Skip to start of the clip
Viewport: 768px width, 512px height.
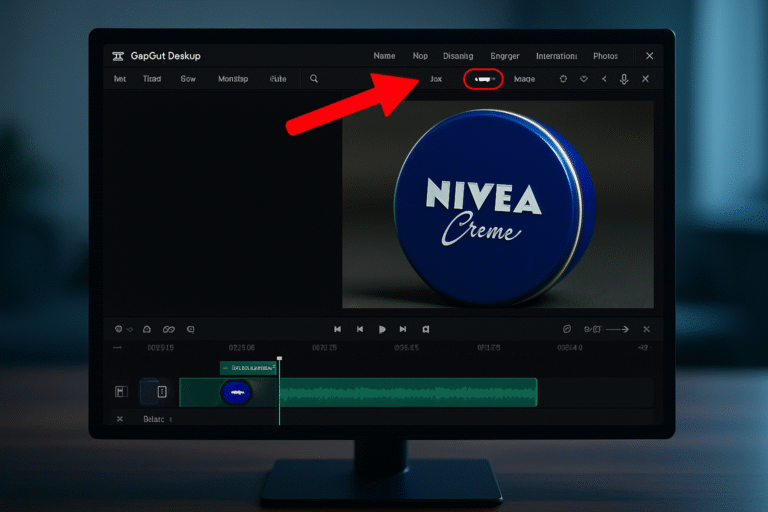pyautogui.click(x=337, y=329)
